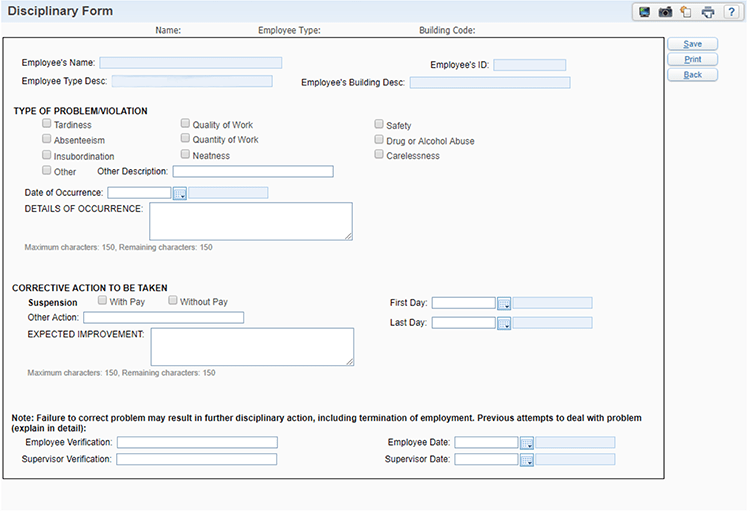Focus the Employee Verification field
The width and height of the screenshot is (750, 511).
coord(198,443)
